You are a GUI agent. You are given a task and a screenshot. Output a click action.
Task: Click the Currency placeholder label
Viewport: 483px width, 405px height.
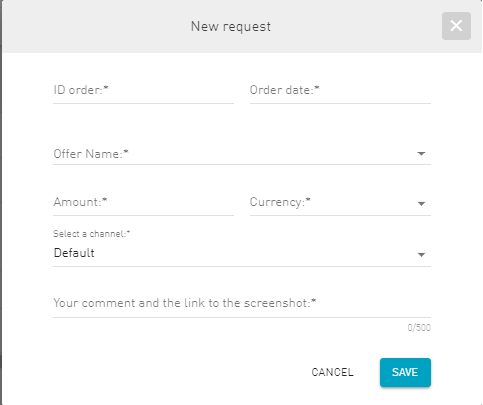280,202
